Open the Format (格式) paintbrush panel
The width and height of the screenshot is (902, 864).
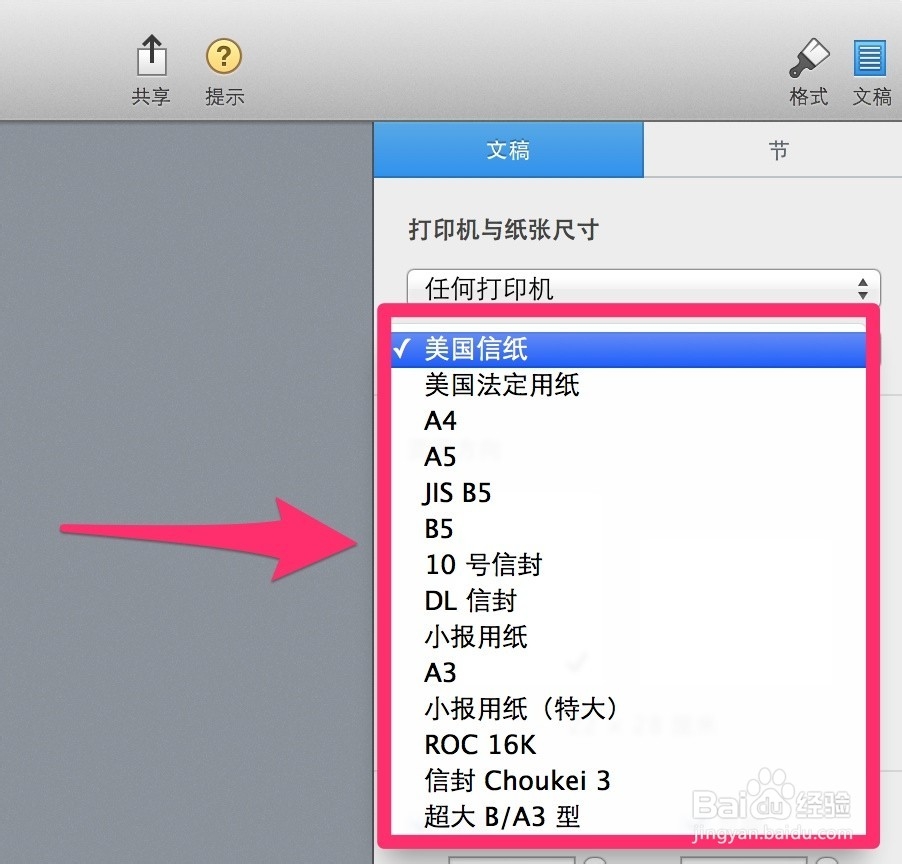click(808, 58)
